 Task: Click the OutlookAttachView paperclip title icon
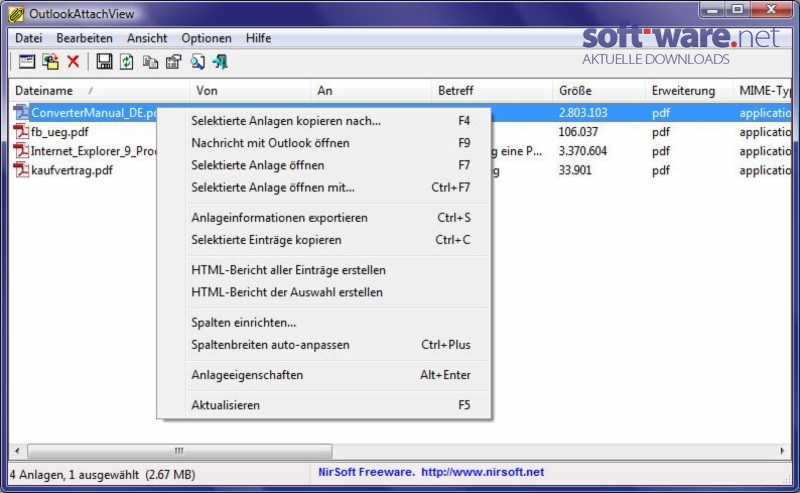pyautogui.click(x=16, y=14)
